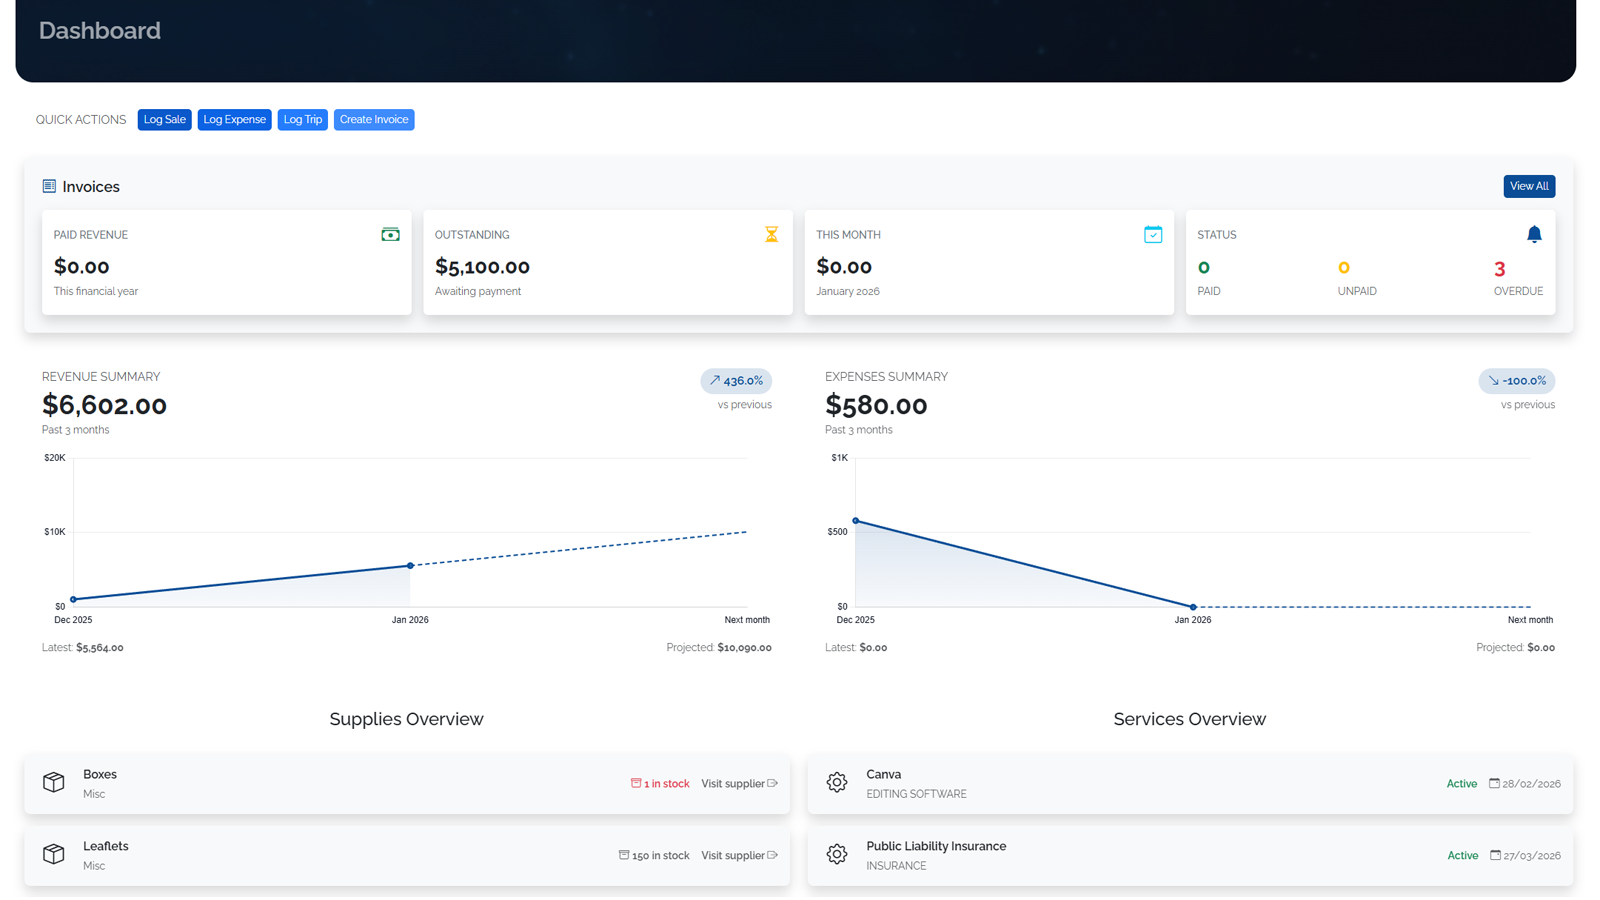Open the Visit supplier link for Boxes
Screen dimensions: 1600x900
pos(733,783)
